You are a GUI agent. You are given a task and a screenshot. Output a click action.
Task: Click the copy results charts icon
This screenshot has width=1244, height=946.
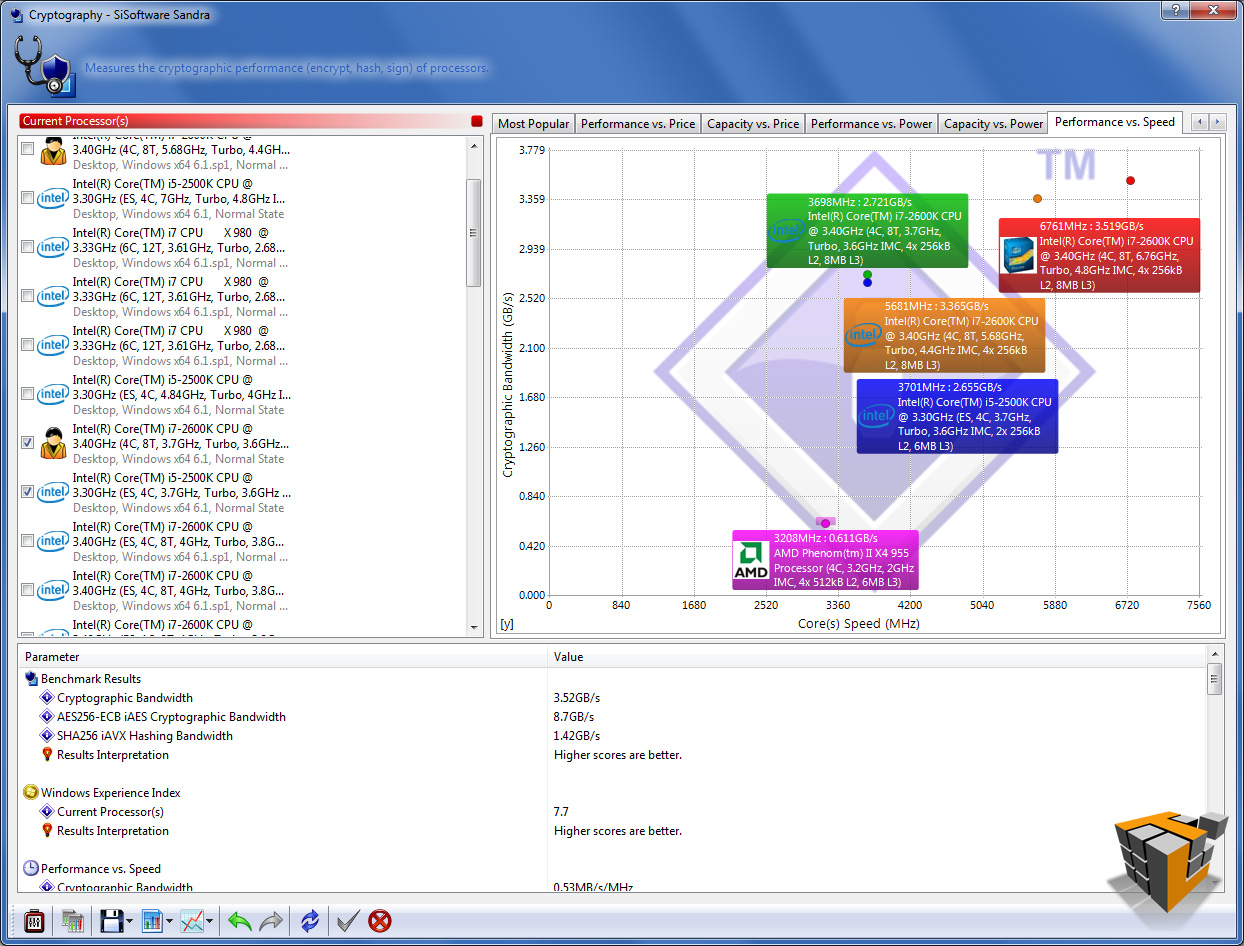pos(72,920)
